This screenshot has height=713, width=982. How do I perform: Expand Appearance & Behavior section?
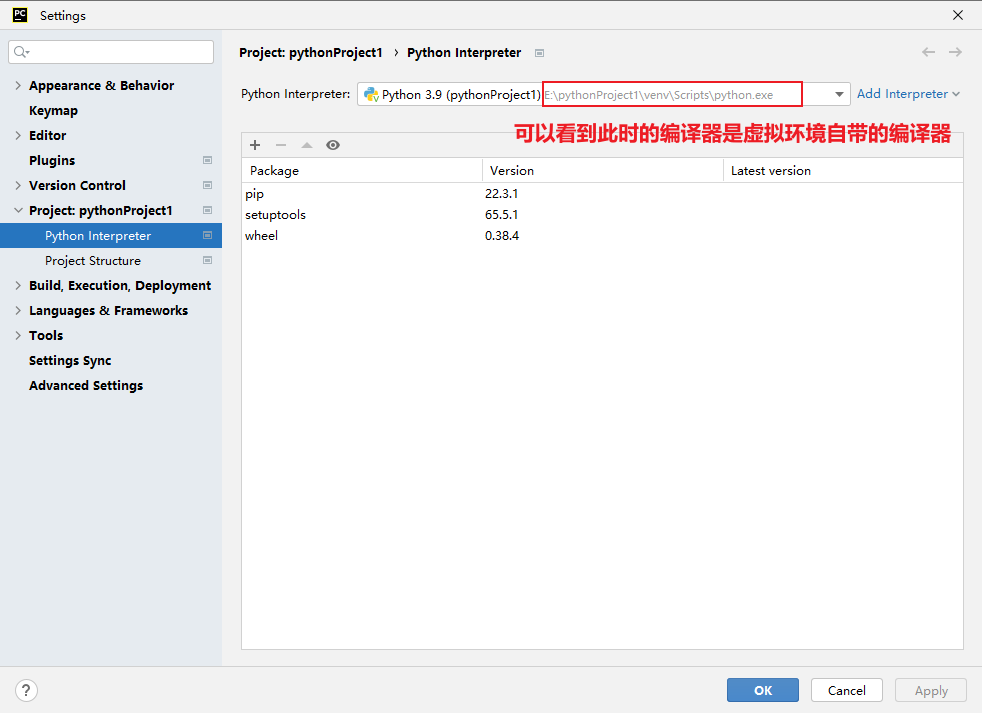(x=18, y=85)
